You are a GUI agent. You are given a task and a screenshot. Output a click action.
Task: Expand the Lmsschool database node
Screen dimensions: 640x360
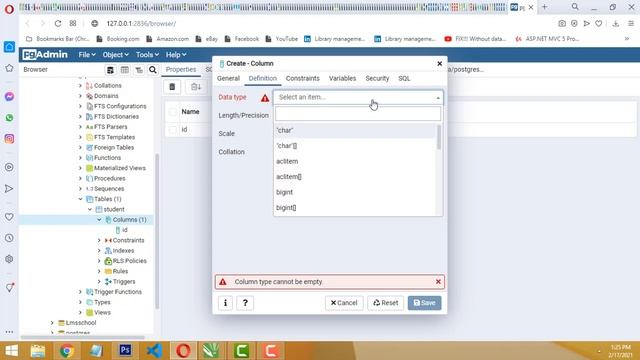tap(52, 323)
